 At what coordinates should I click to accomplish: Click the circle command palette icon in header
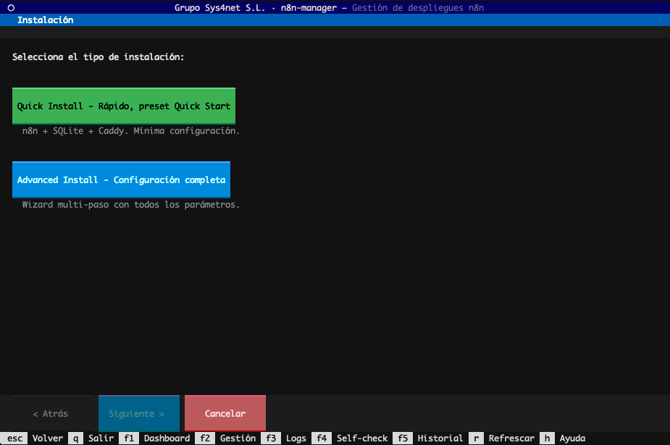pos(11,7)
